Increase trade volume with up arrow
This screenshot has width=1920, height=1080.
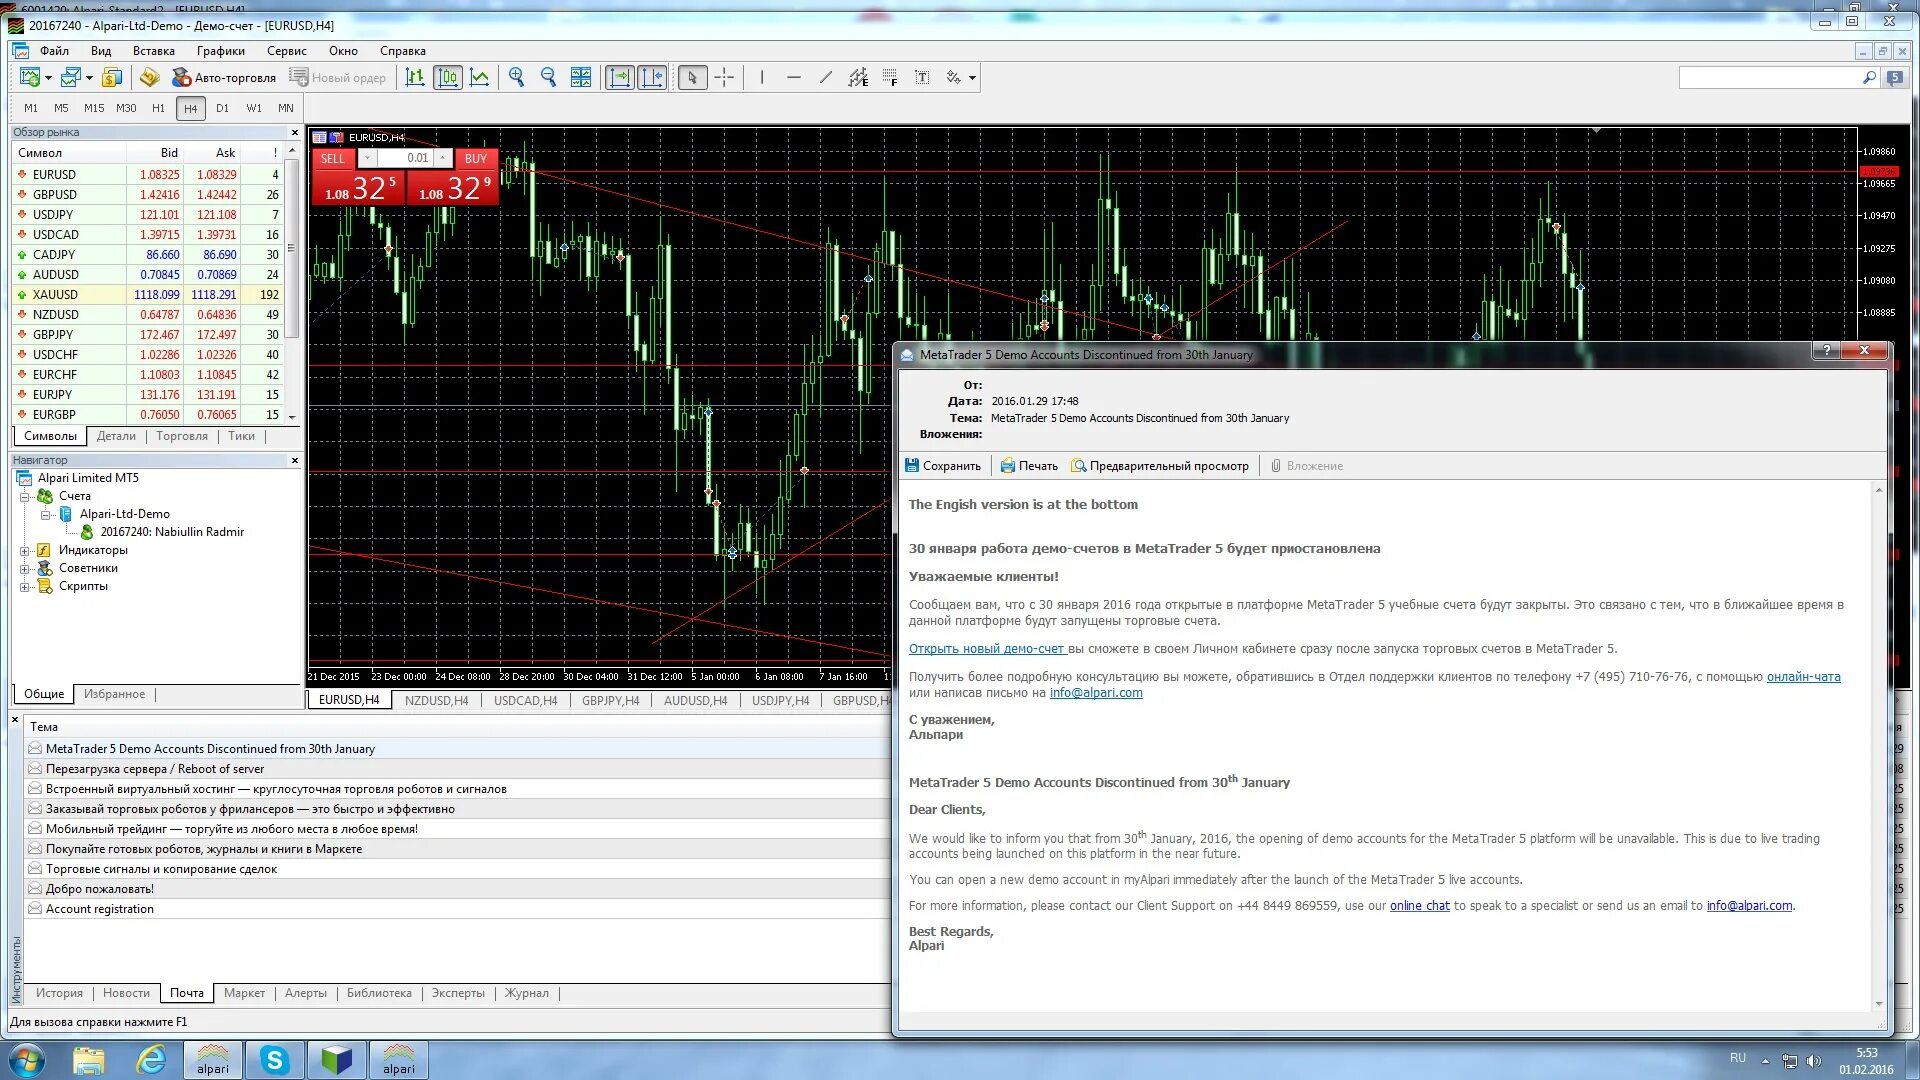click(442, 158)
